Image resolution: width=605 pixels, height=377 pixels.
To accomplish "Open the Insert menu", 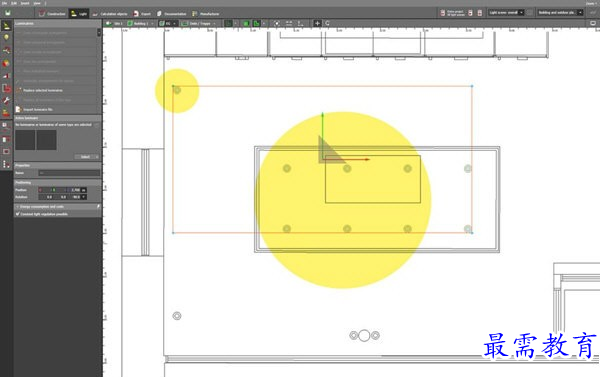I will click(x=25, y=3).
